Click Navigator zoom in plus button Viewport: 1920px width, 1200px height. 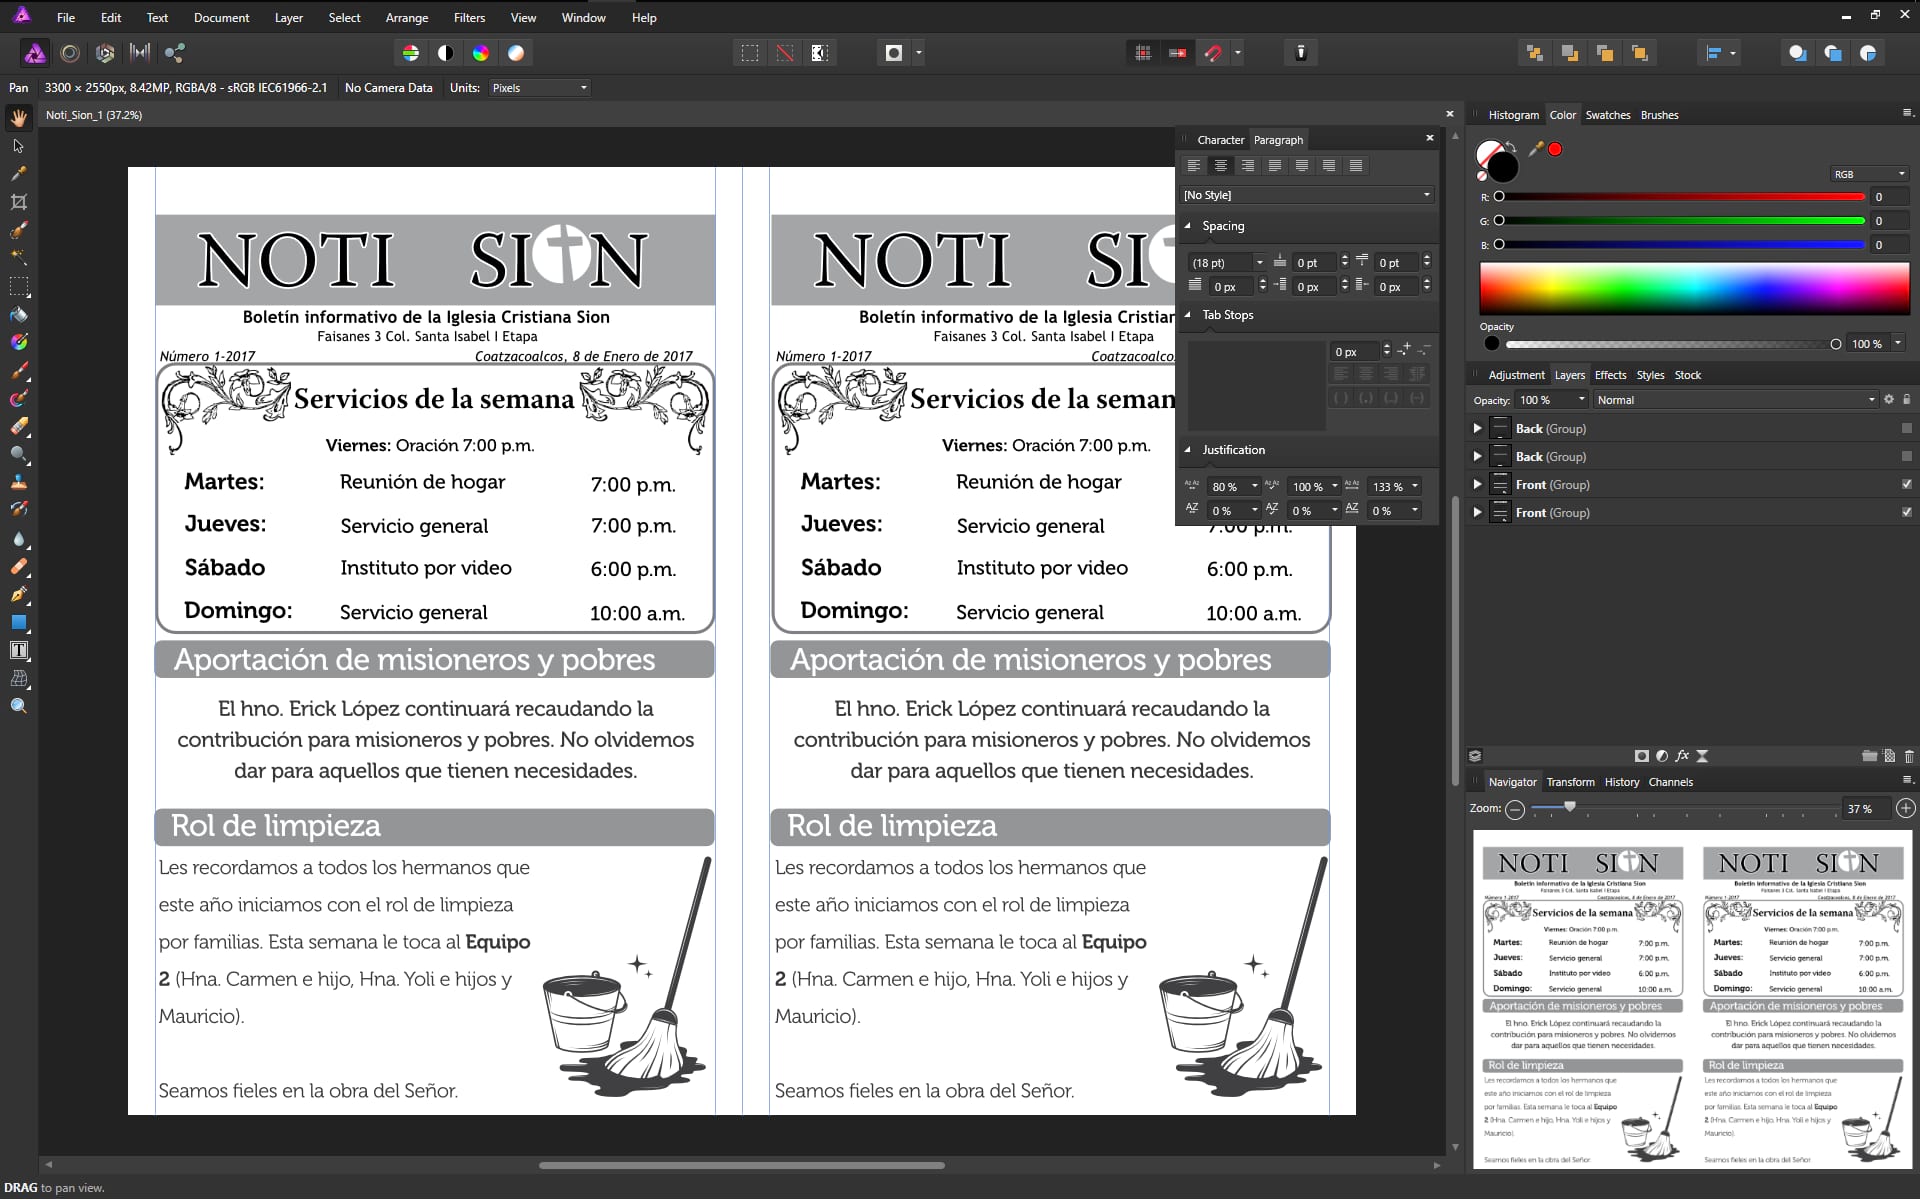1906,808
